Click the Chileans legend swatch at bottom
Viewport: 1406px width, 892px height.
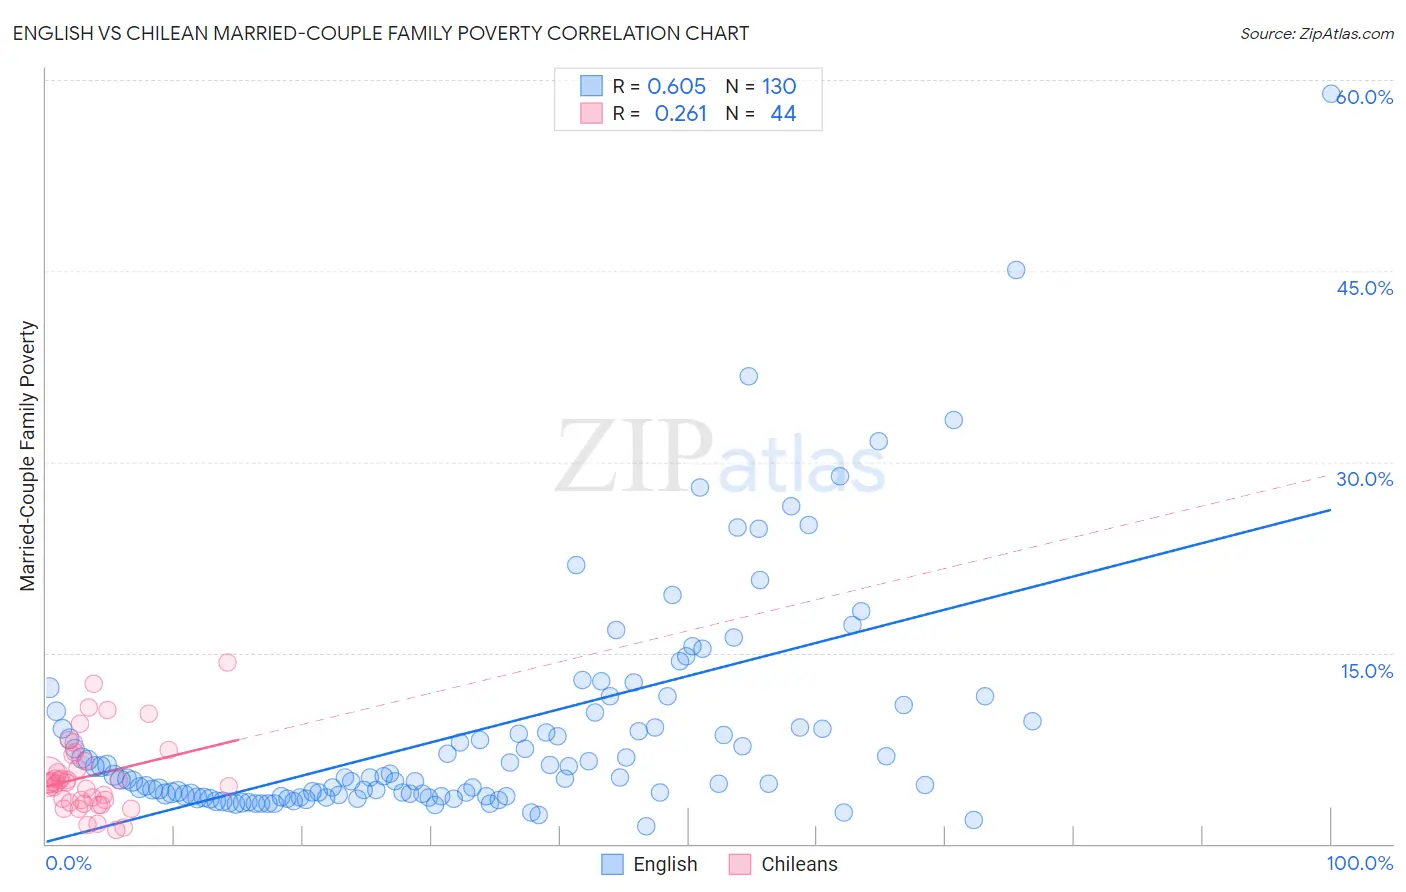740,864
